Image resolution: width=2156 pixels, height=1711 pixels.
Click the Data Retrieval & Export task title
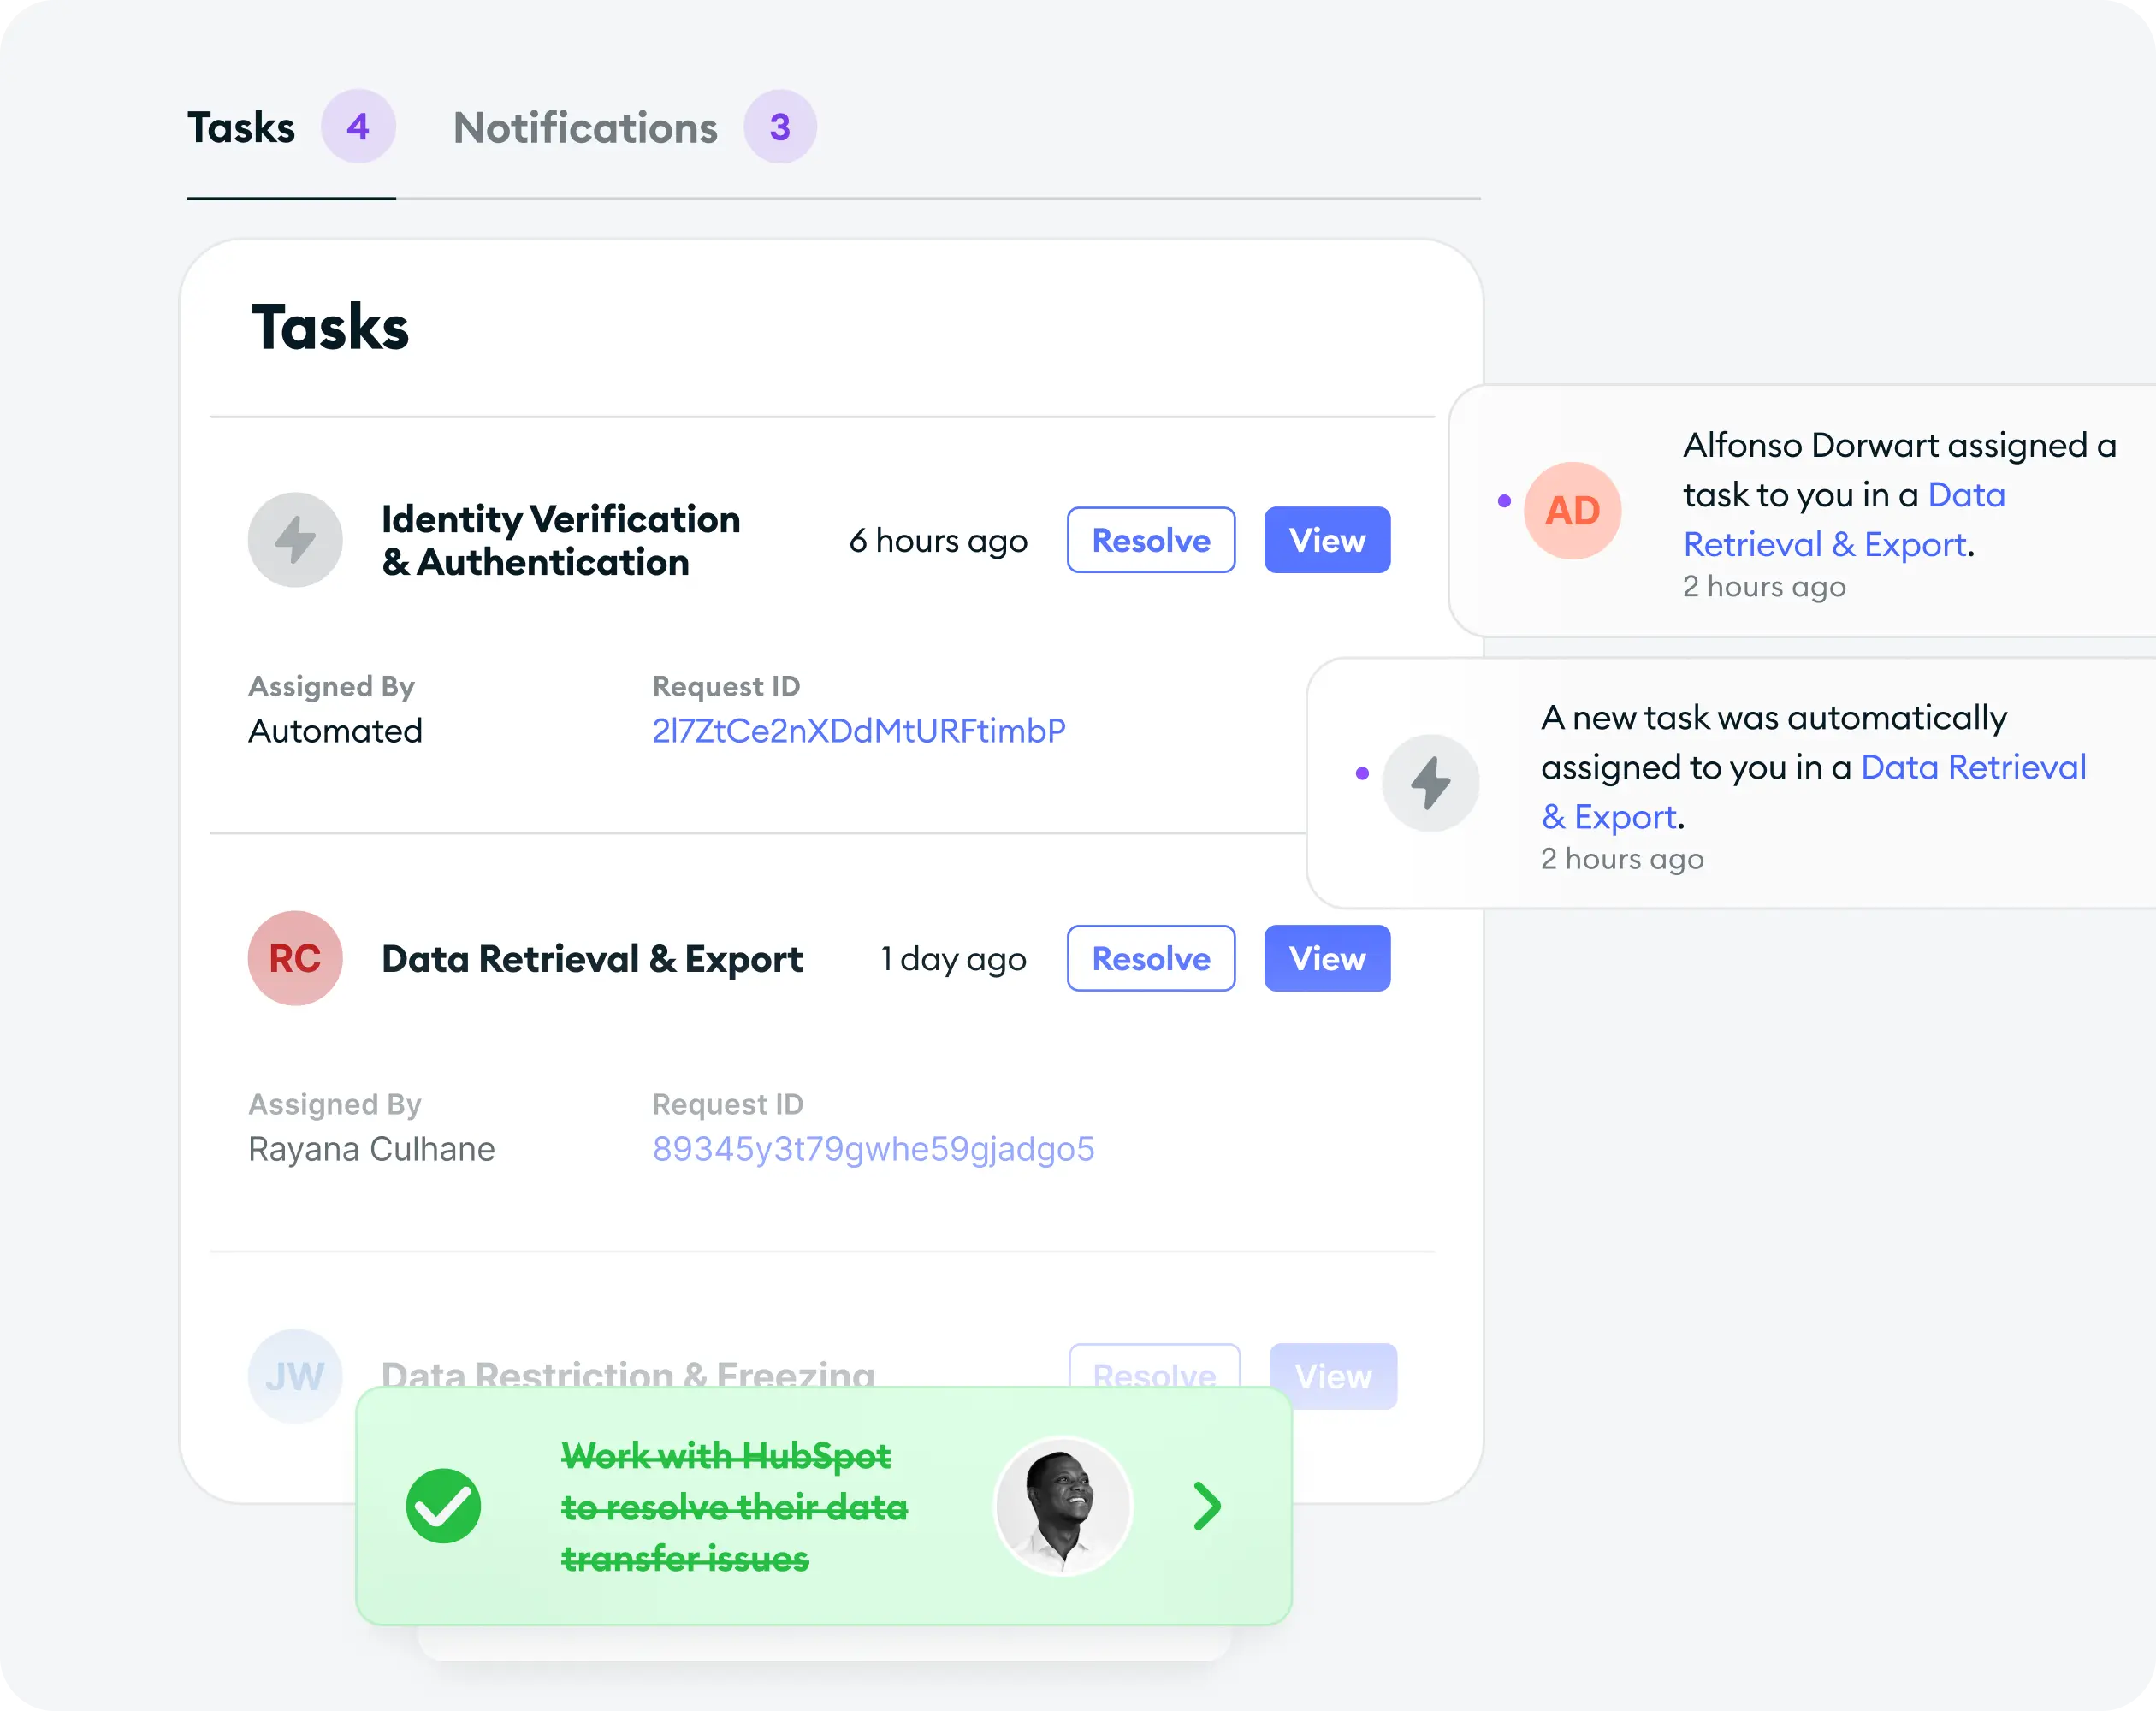coord(592,959)
